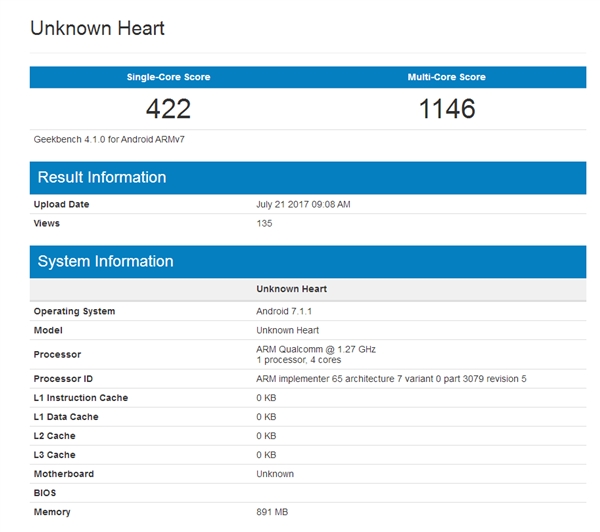600x532 pixels.
Task: Click the BIOS row label
Action: click(x=46, y=493)
